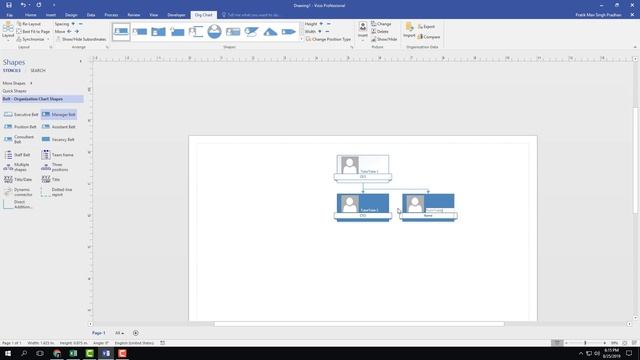The width and height of the screenshot is (640, 360).
Task: Select Assistant Belt shape
Action: point(58,127)
